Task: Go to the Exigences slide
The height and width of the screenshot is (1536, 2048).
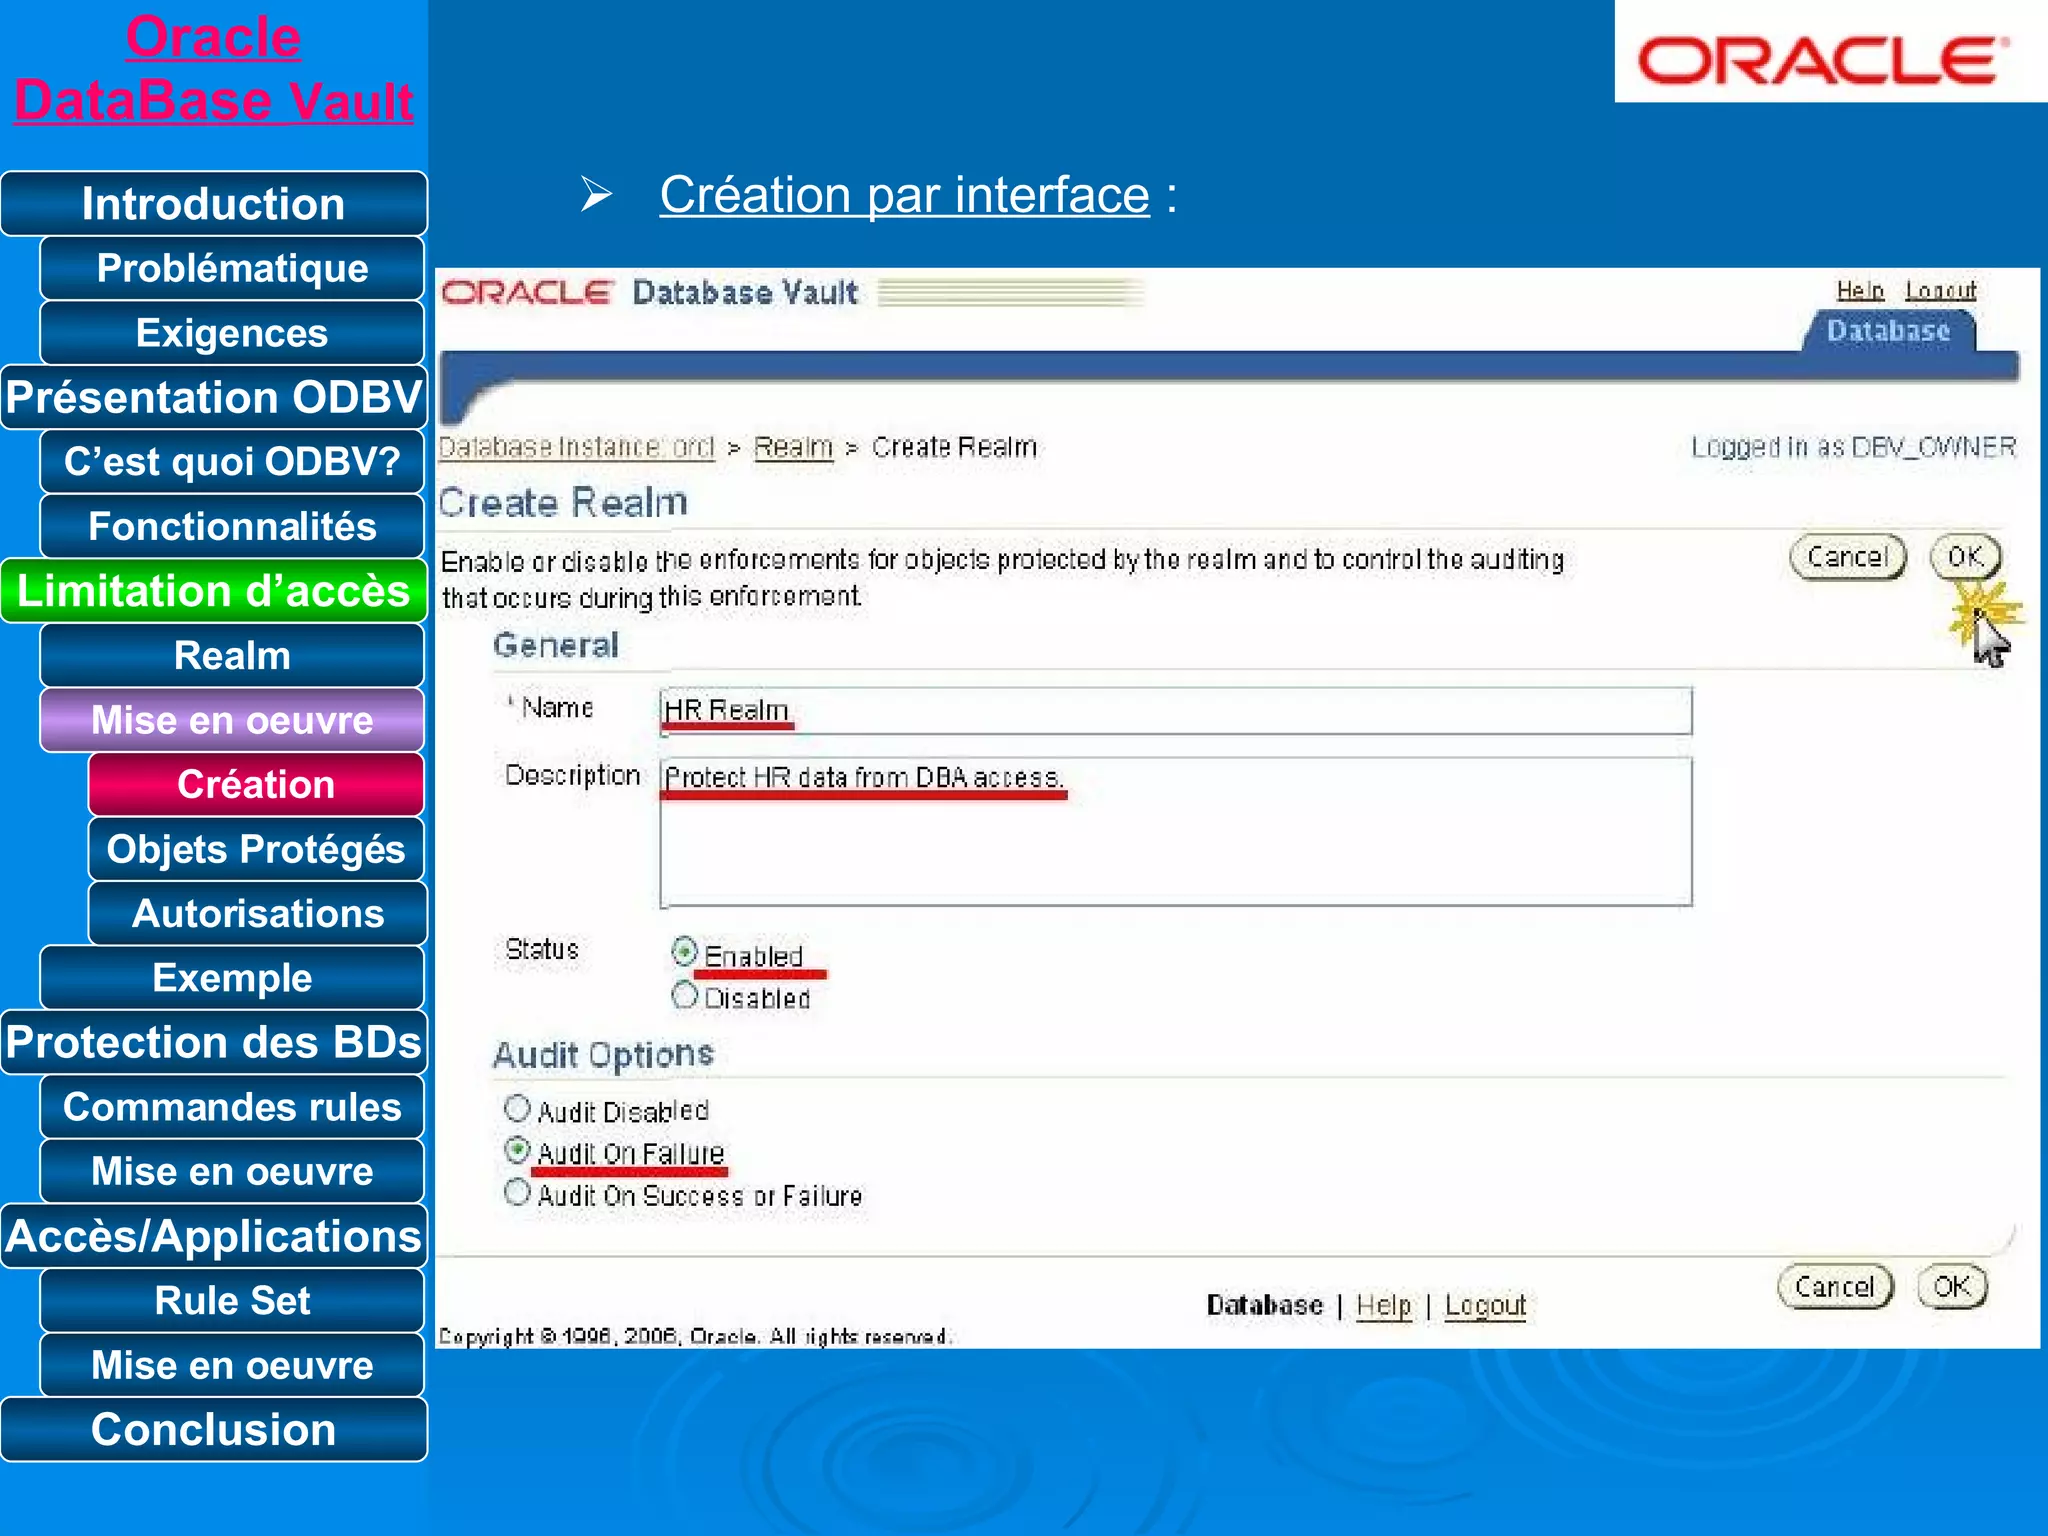Action: coord(232,333)
